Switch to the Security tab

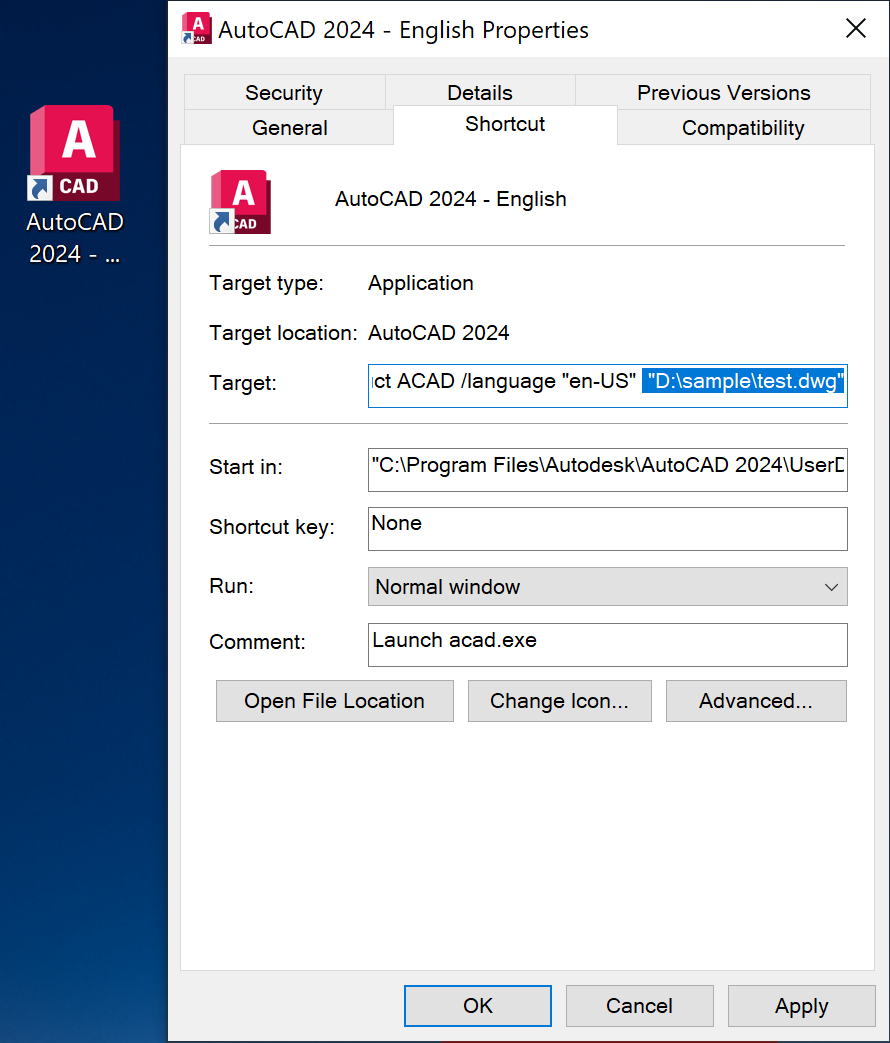(x=284, y=93)
